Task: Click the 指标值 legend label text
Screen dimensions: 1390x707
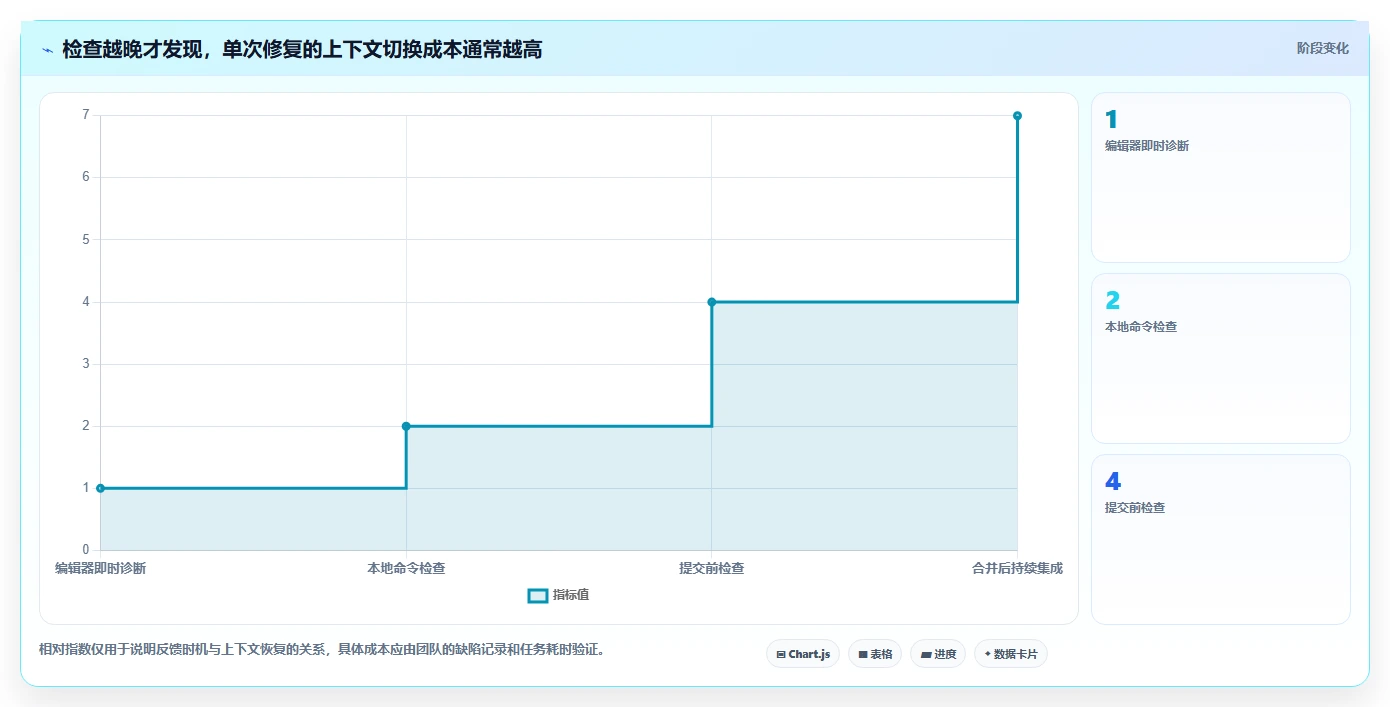Action: [571, 595]
